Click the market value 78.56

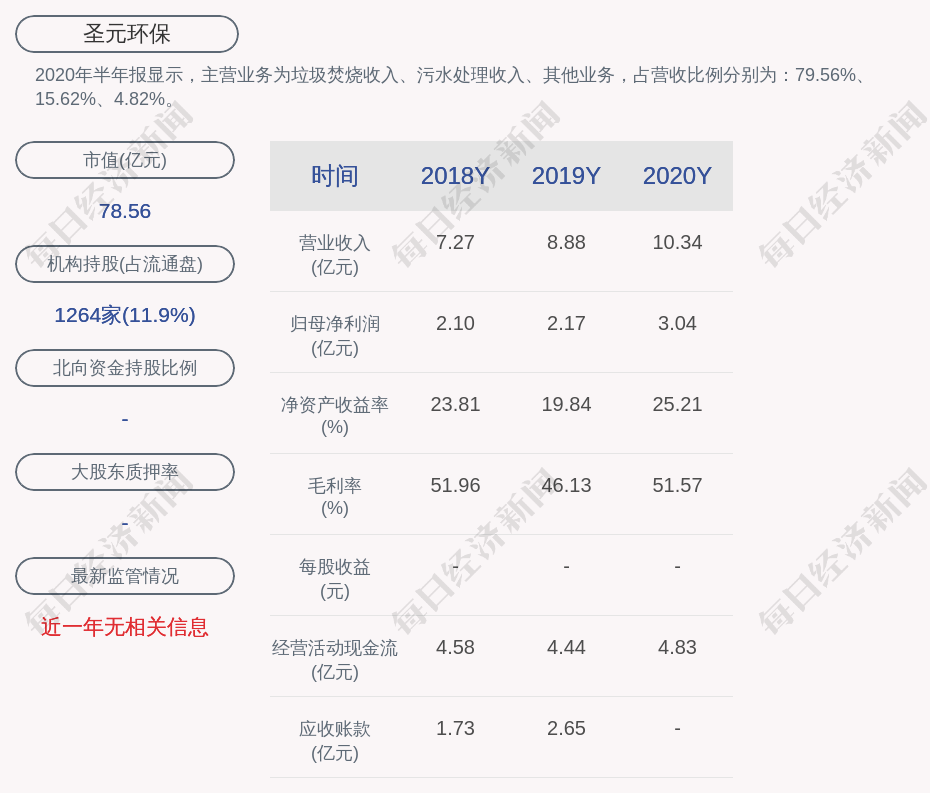[x=125, y=211]
